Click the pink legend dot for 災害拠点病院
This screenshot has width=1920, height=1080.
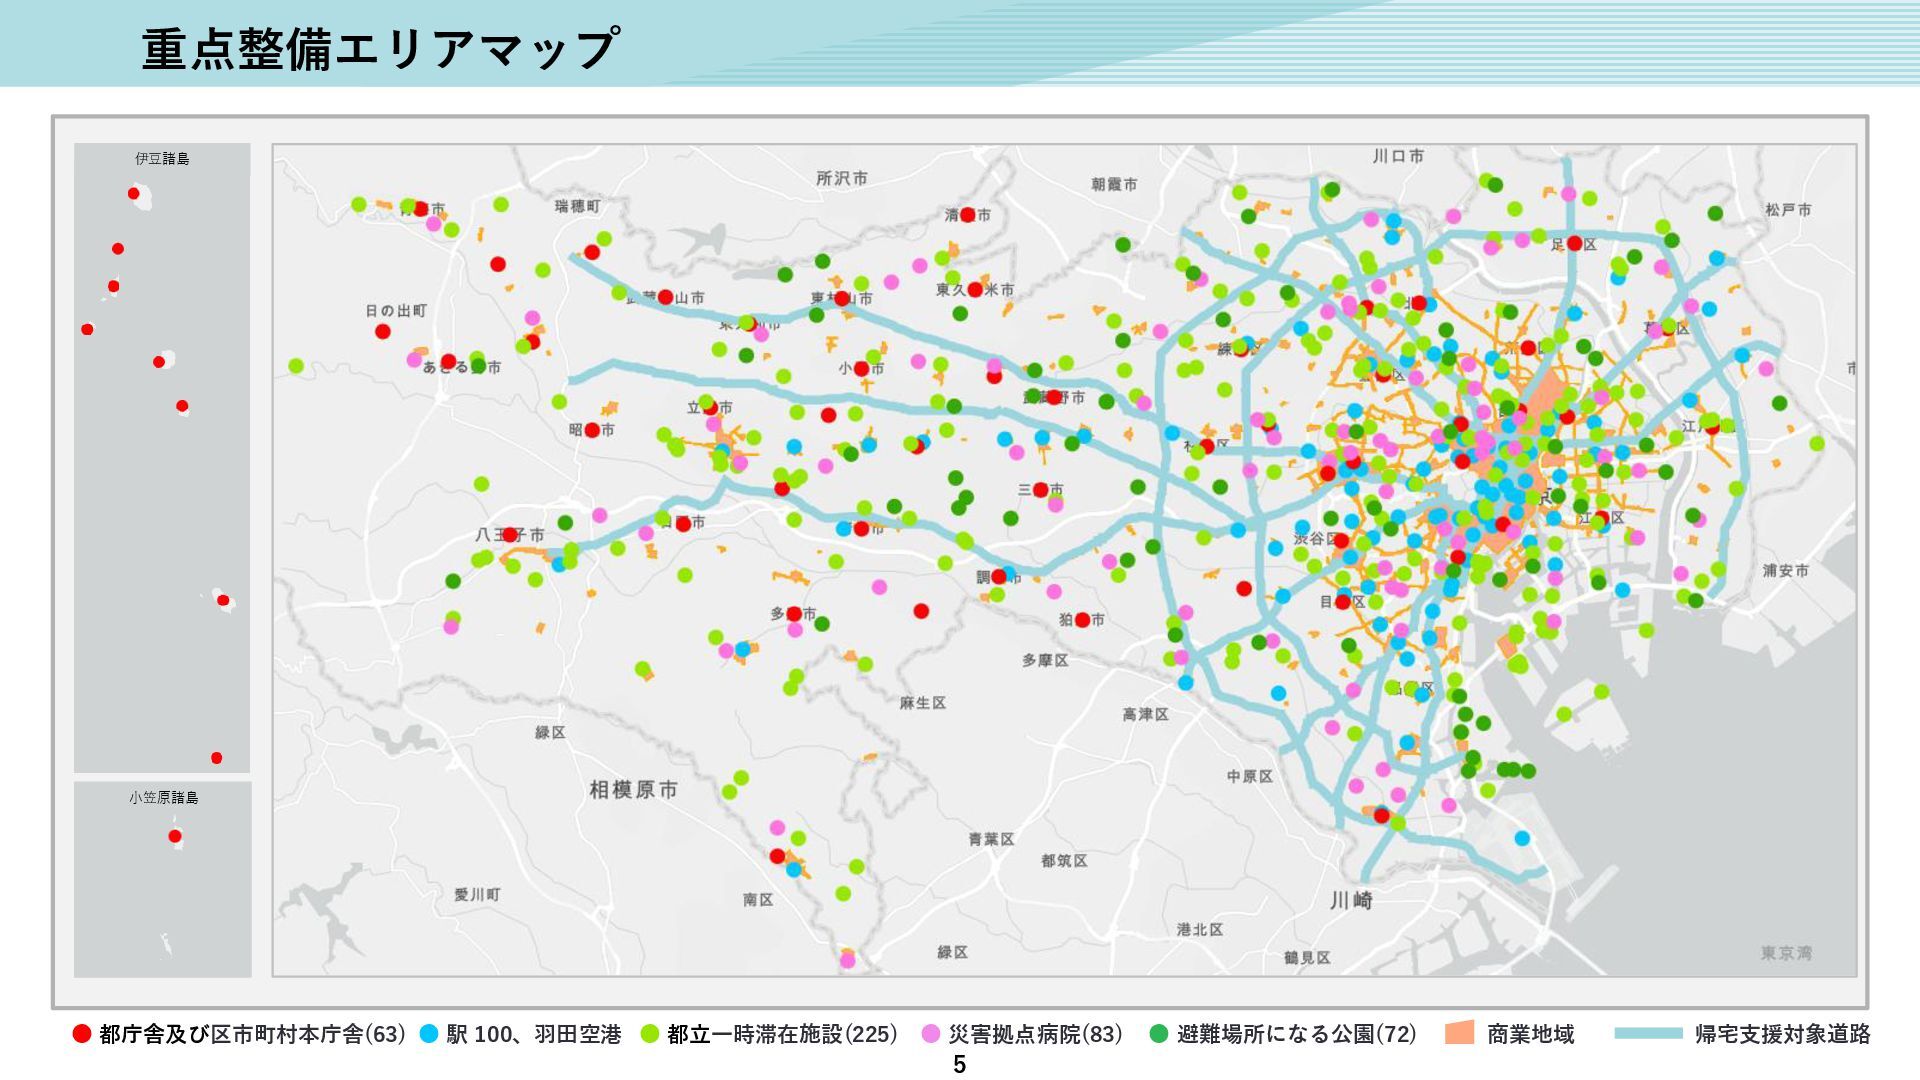pos(931,1034)
